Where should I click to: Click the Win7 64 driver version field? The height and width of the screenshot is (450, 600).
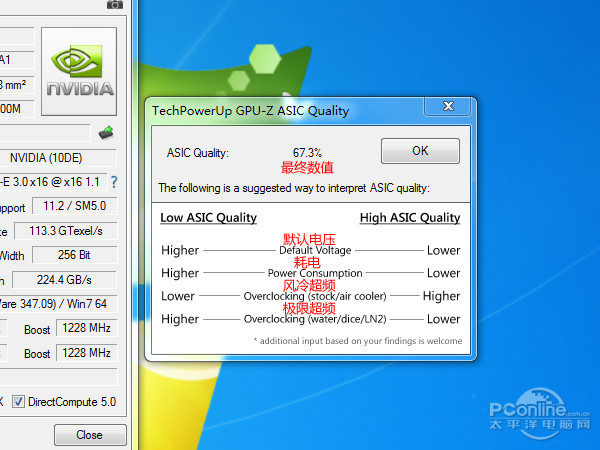pyautogui.click(x=57, y=304)
